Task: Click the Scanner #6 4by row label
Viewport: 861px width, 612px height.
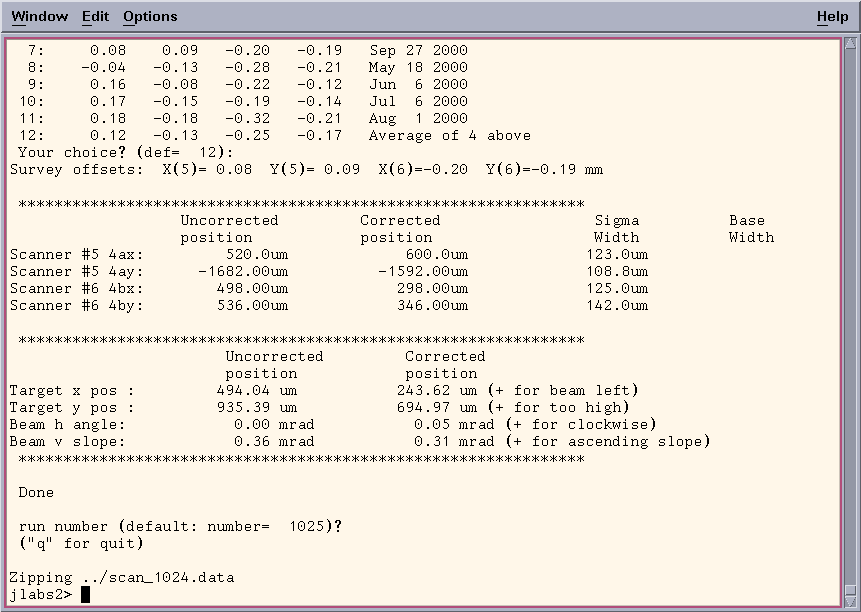Action: click(x=76, y=306)
